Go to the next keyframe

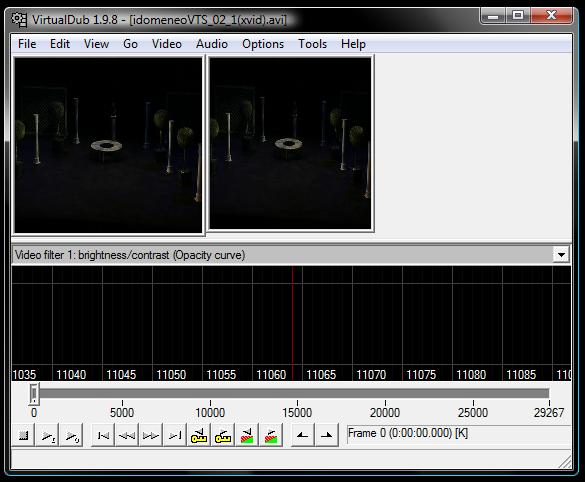(223, 435)
